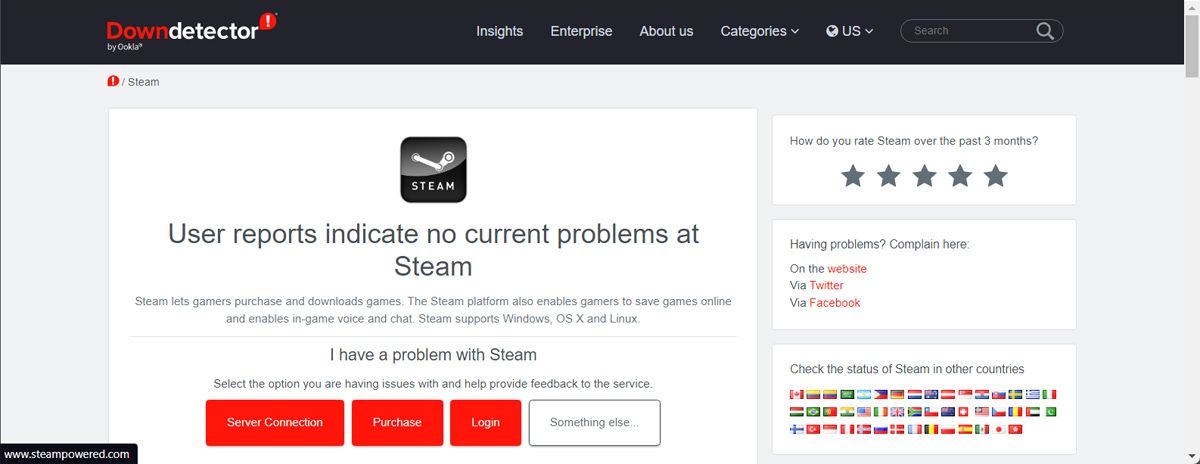Click the search magnifier icon
This screenshot has height=464, width=1200.
point(1045,31)
